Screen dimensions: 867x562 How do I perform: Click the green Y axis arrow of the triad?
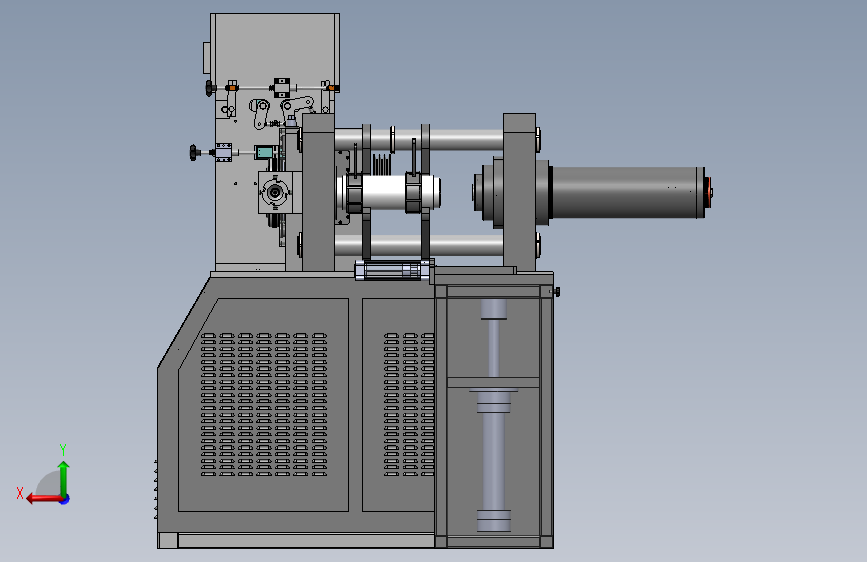point(64,478)
